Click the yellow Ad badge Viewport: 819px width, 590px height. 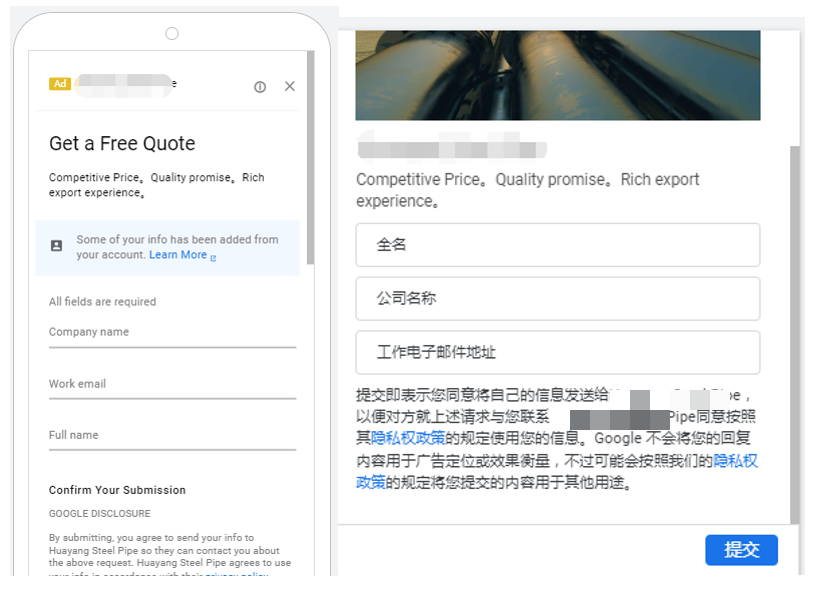tap(60, 84)
